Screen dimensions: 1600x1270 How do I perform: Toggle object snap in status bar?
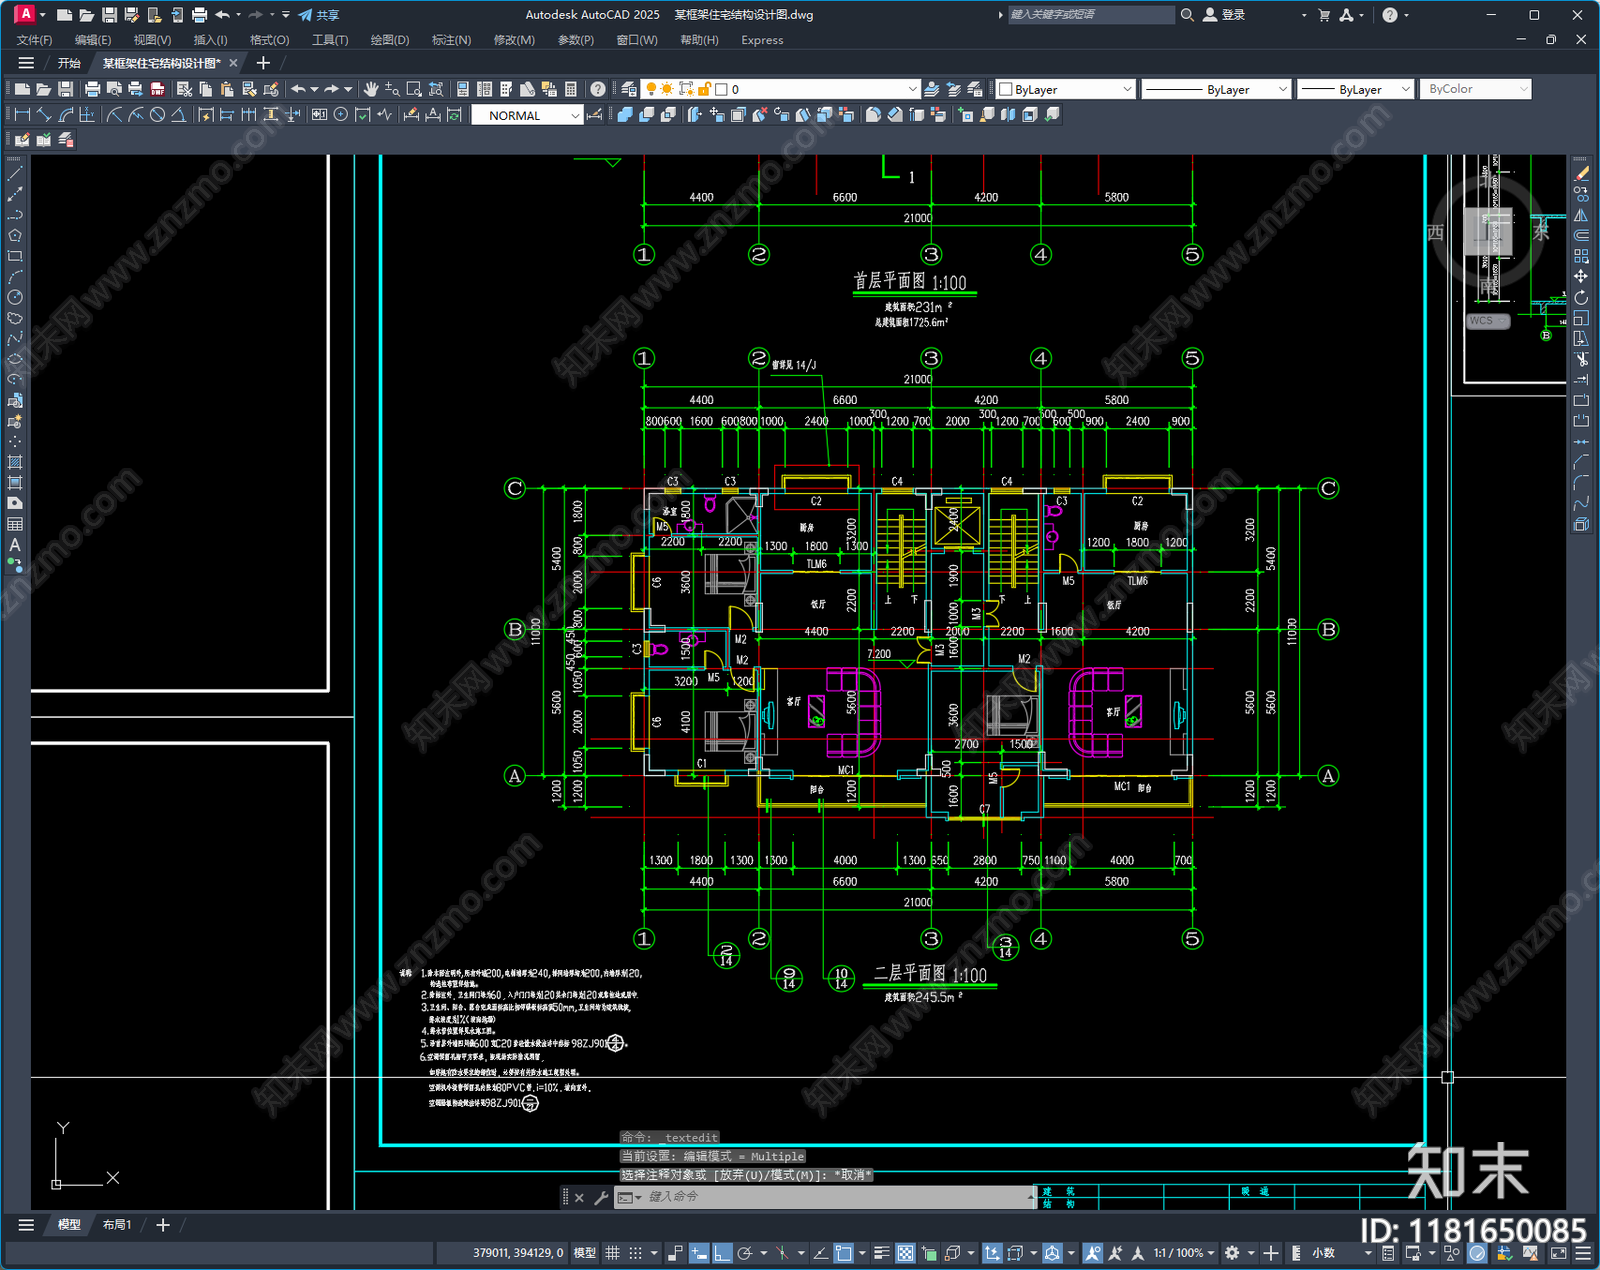pos(845,1253)
